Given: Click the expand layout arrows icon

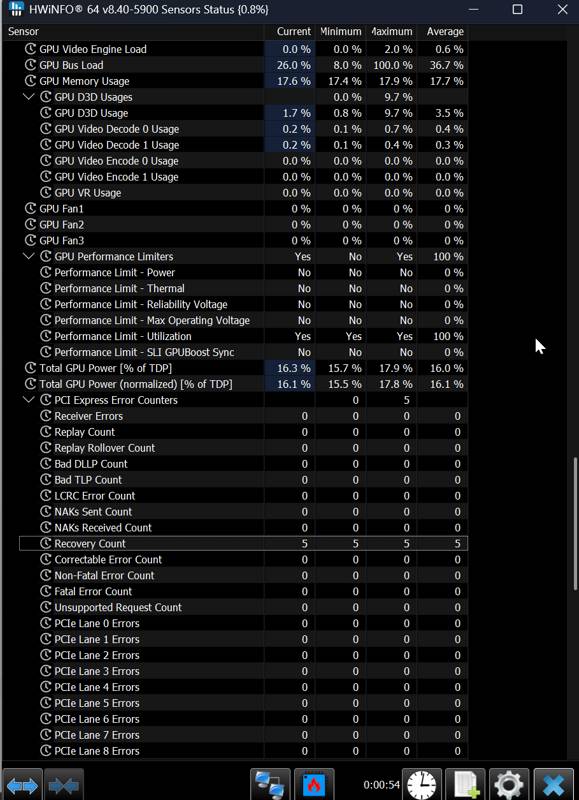Looking at the screenshot, I should coord(22,784).
